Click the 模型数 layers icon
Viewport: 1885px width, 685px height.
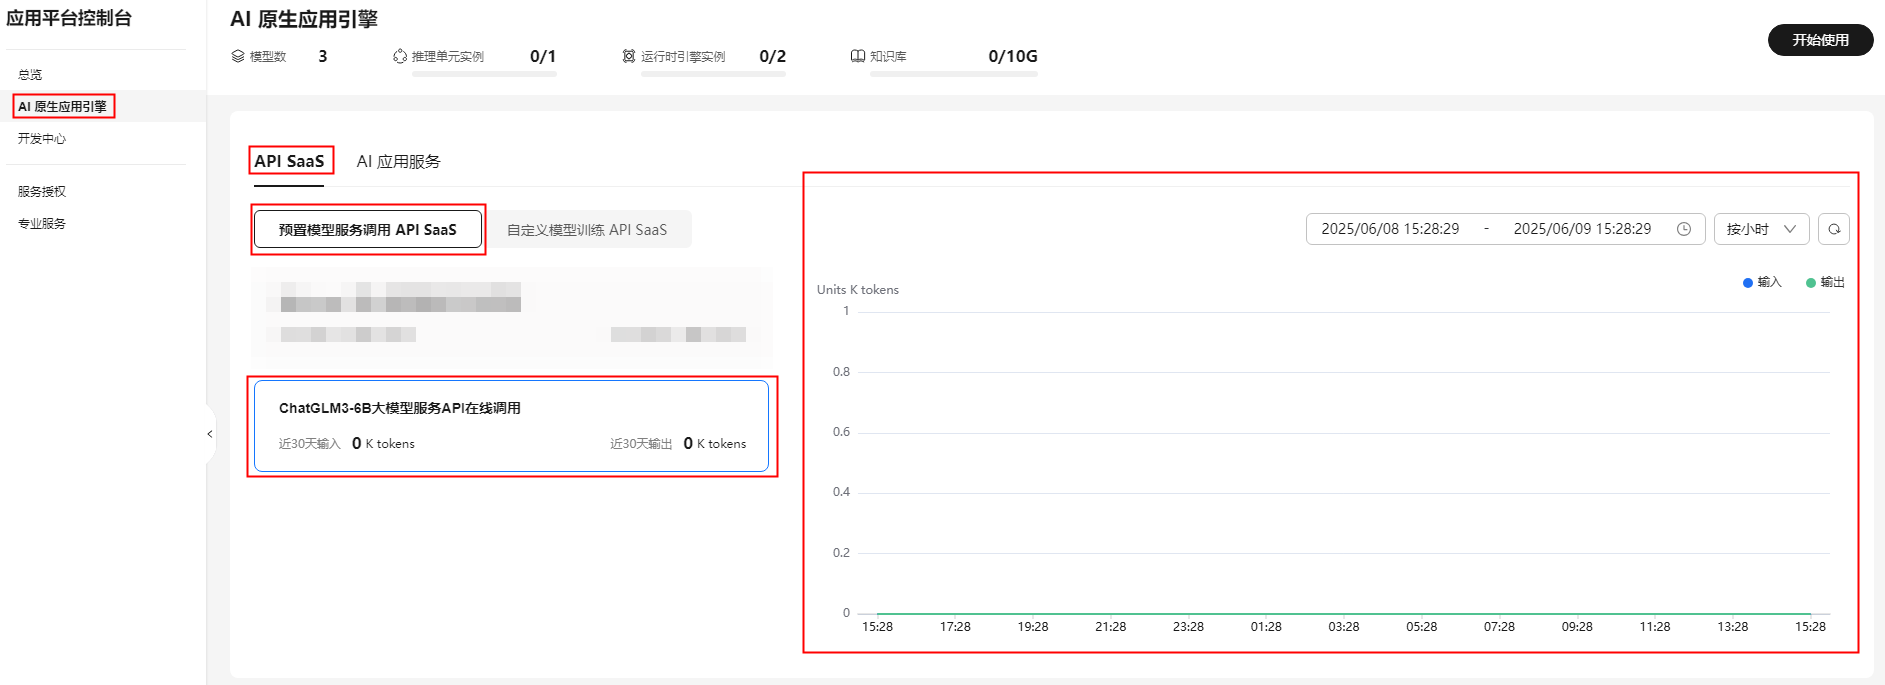click(238, 56)
